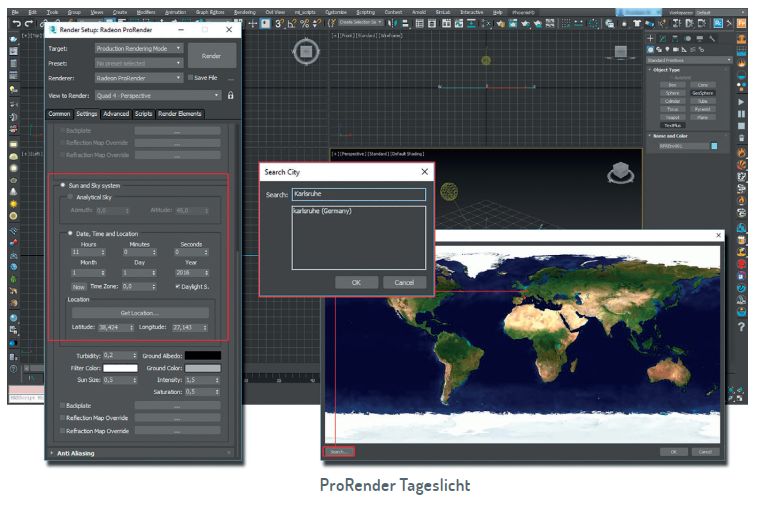757x505 pixels.
Task: Select the Sun and Sky system radio button
Action: coord(63,185)
